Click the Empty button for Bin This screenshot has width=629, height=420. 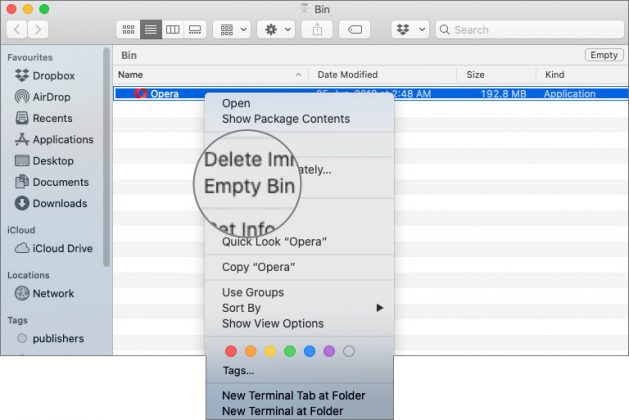604,55
